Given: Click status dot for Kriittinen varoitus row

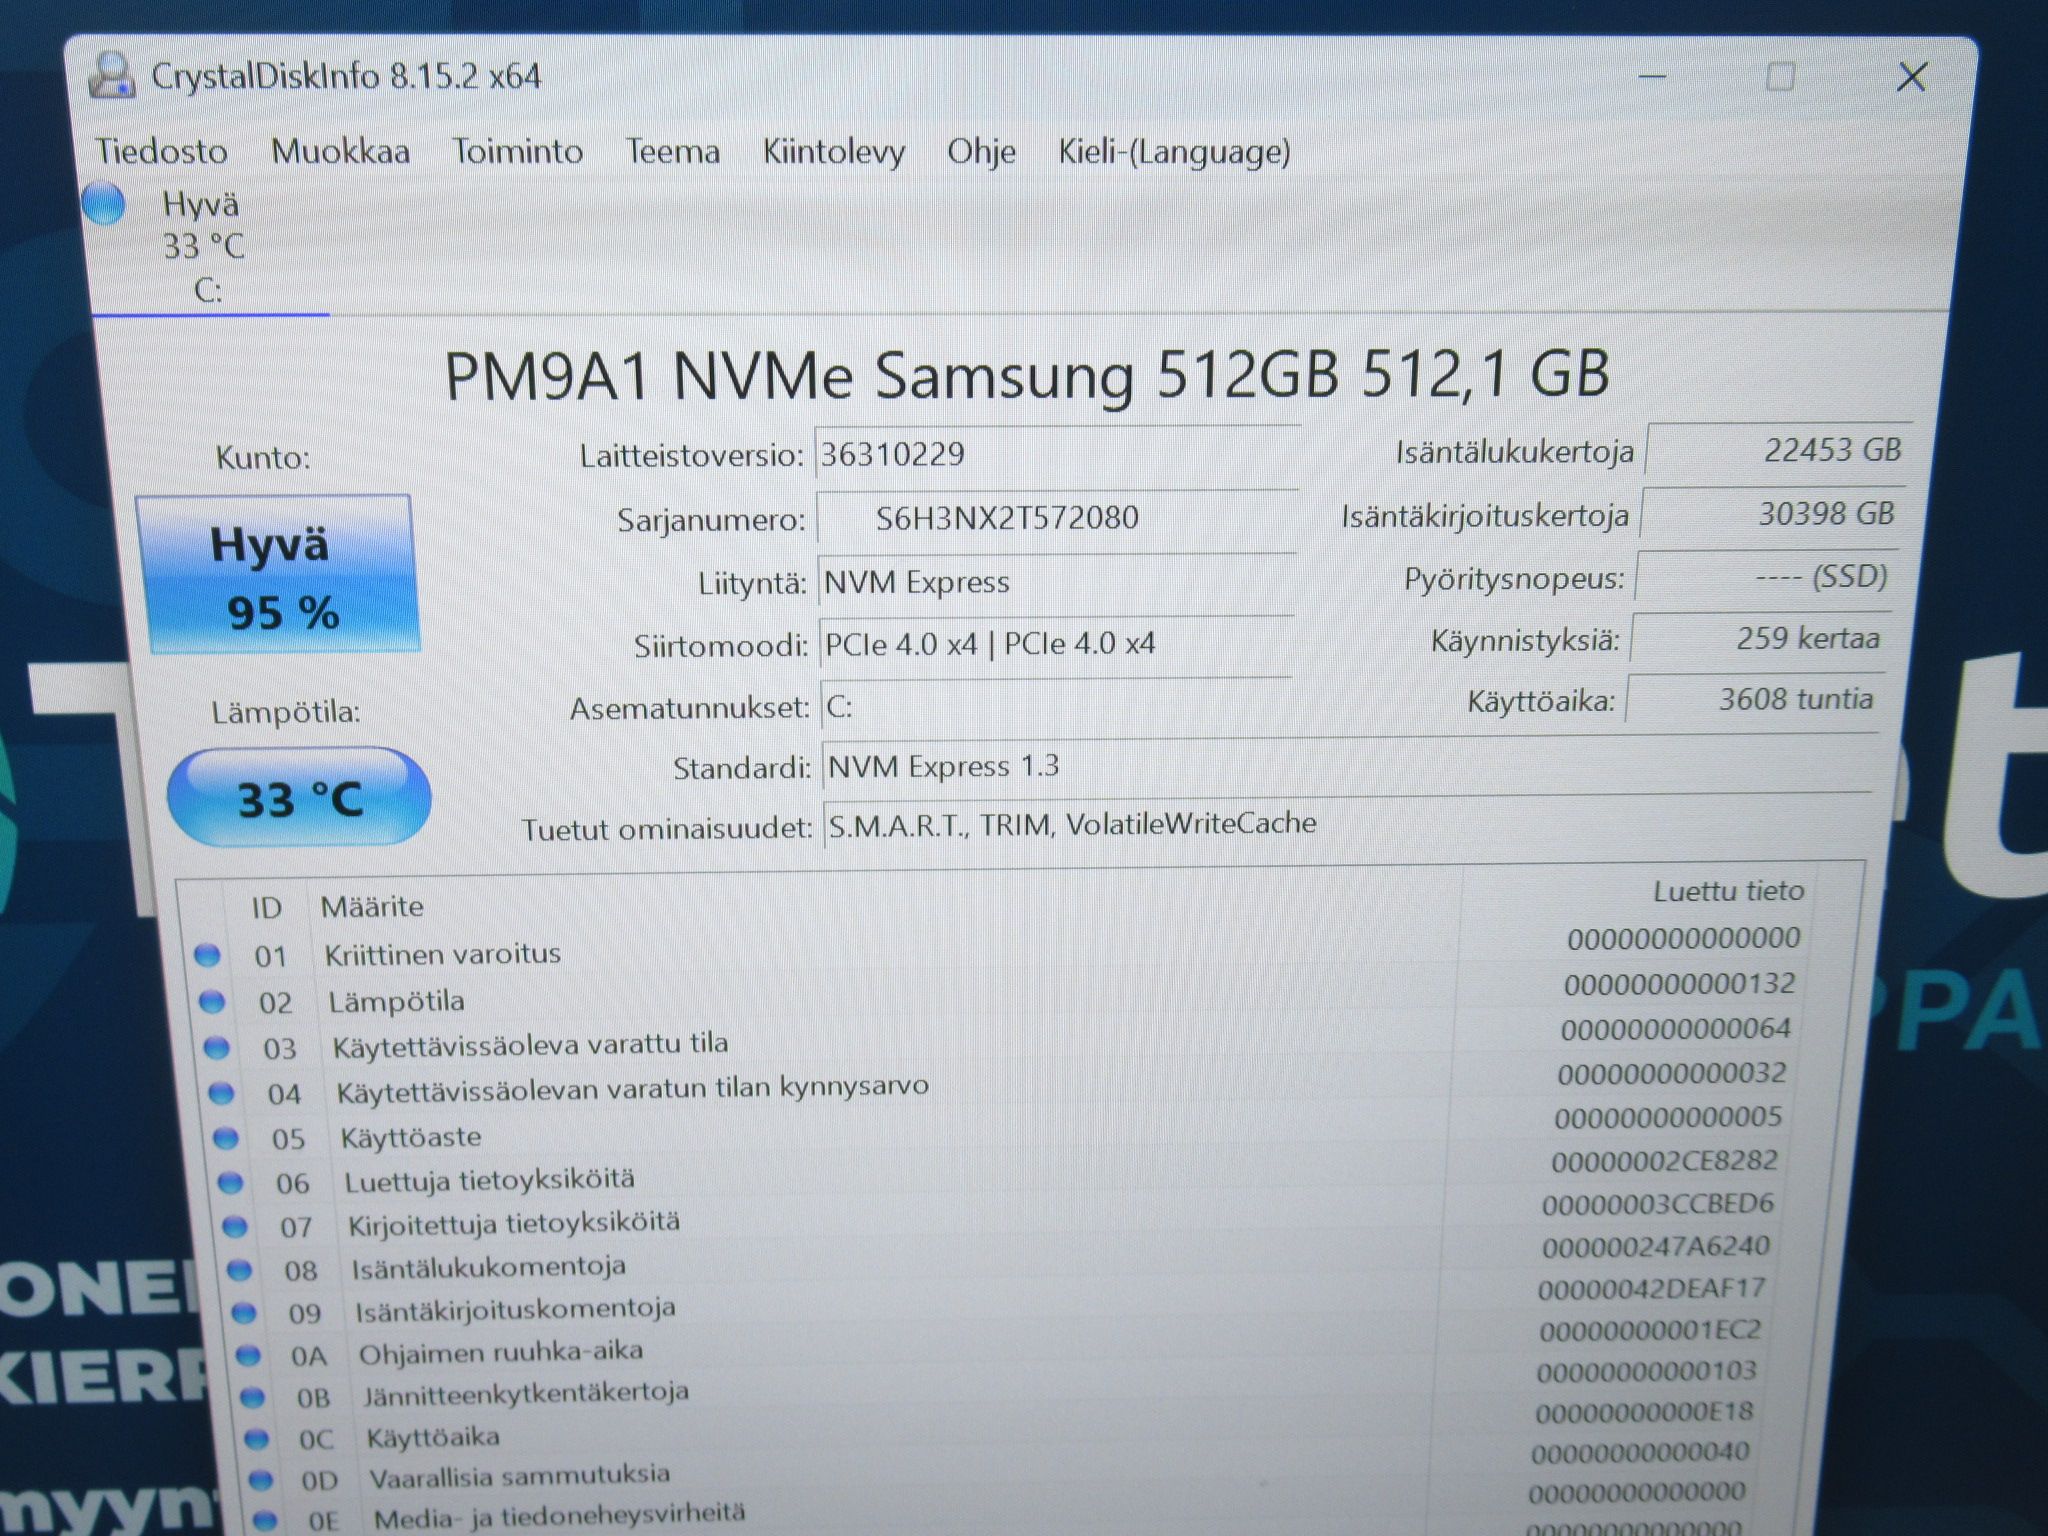Looking at the screenshot, I should (x=207, y=955).
